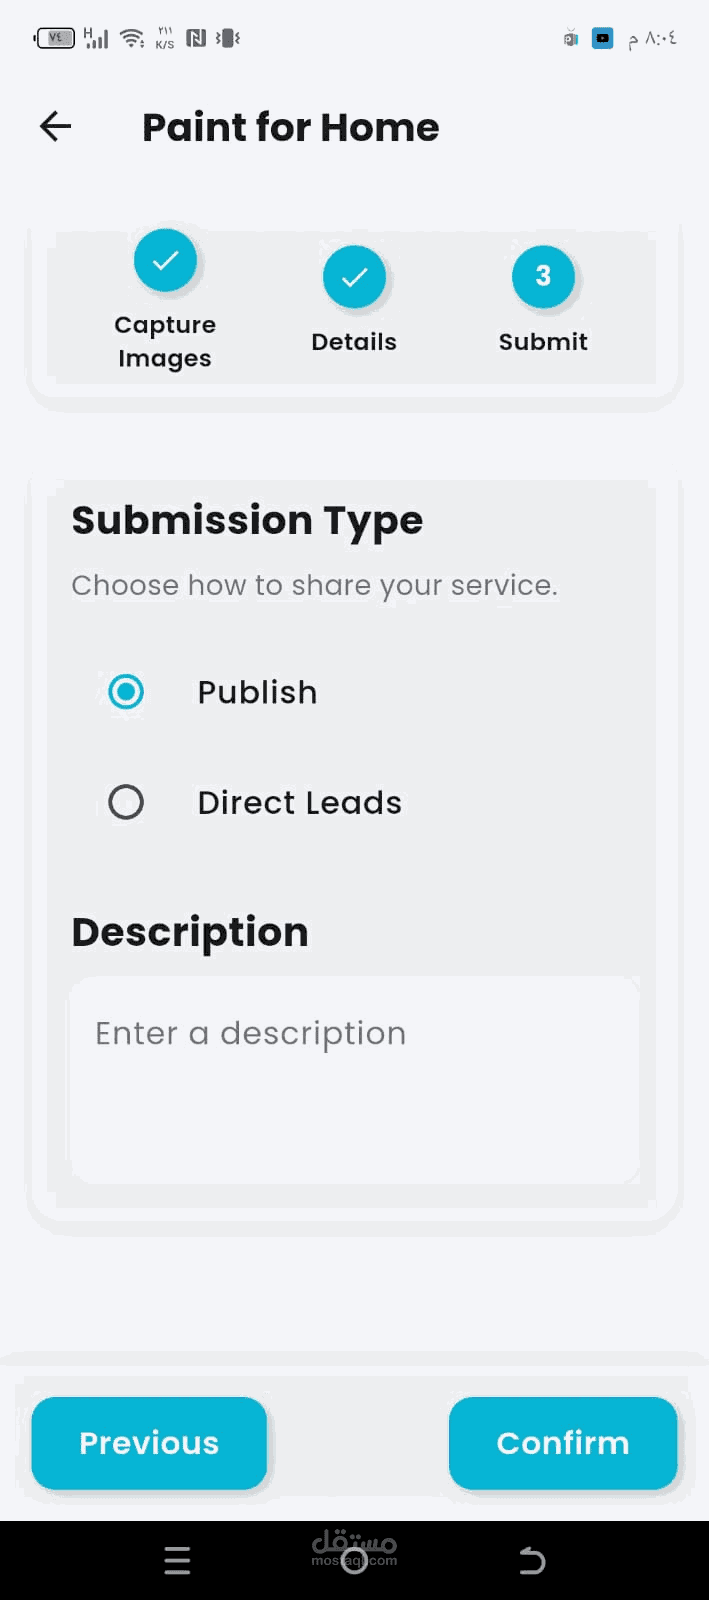Screen dimensions: 709x1600
Task: Tap the Capture Images step label
Action: [x=165, y=341]
